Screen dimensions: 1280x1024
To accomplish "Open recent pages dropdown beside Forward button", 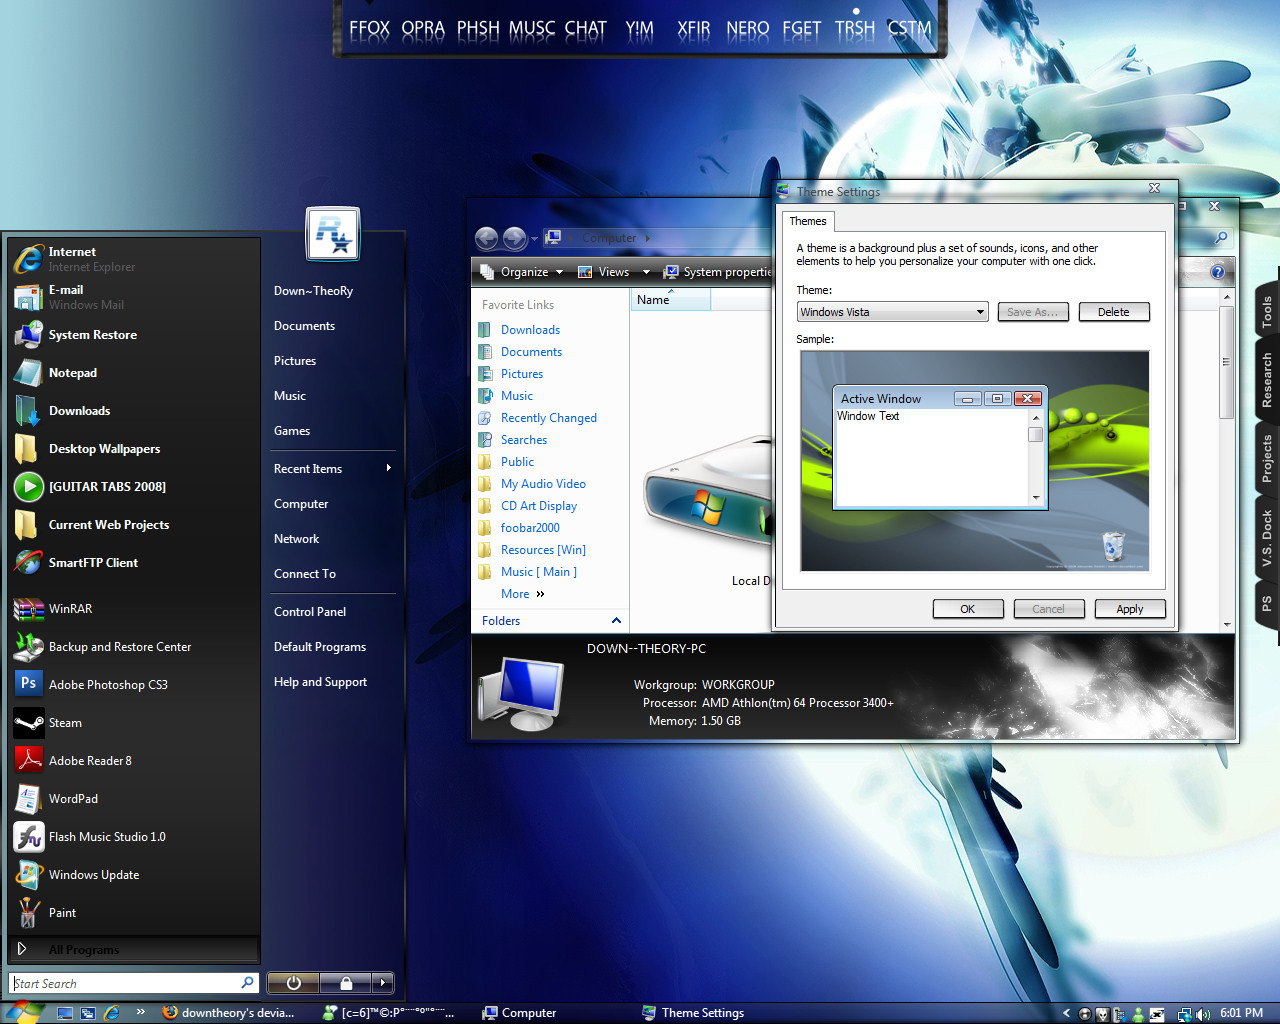I will (534, 239).
